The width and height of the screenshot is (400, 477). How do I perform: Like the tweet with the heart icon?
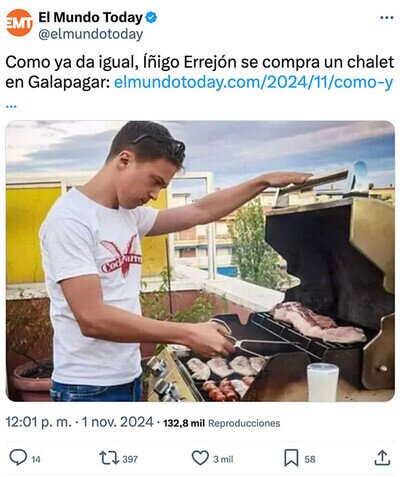click(x=200, y=458)
